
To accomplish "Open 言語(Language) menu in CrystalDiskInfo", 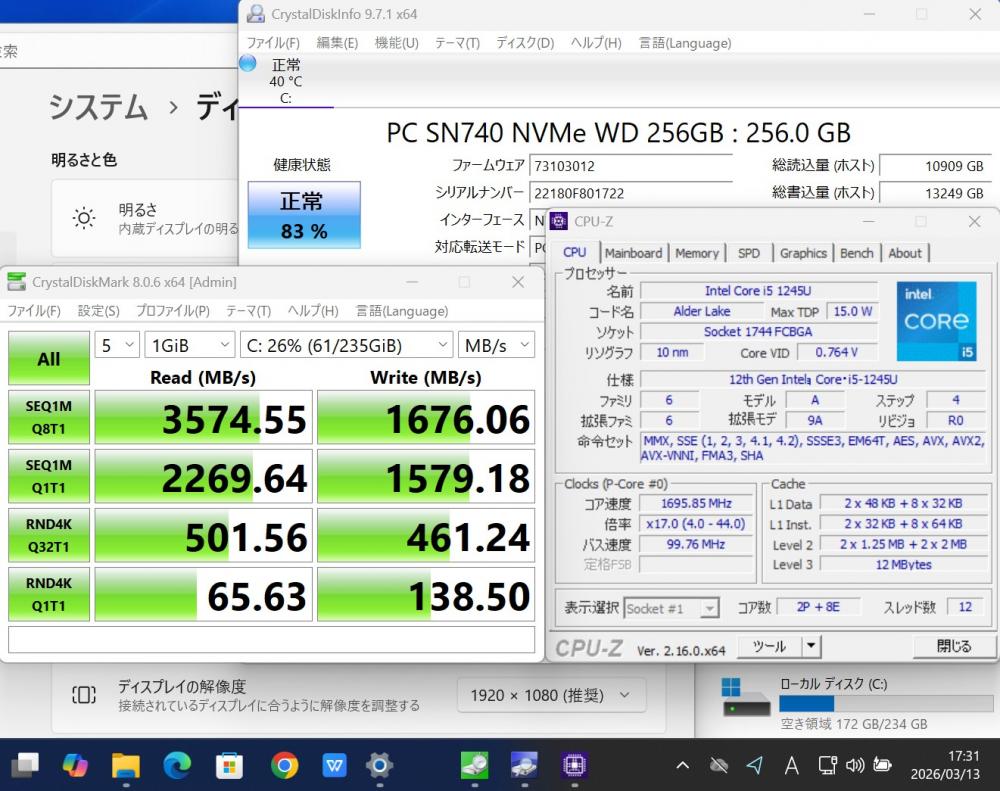I will click(x=685, y=43).
